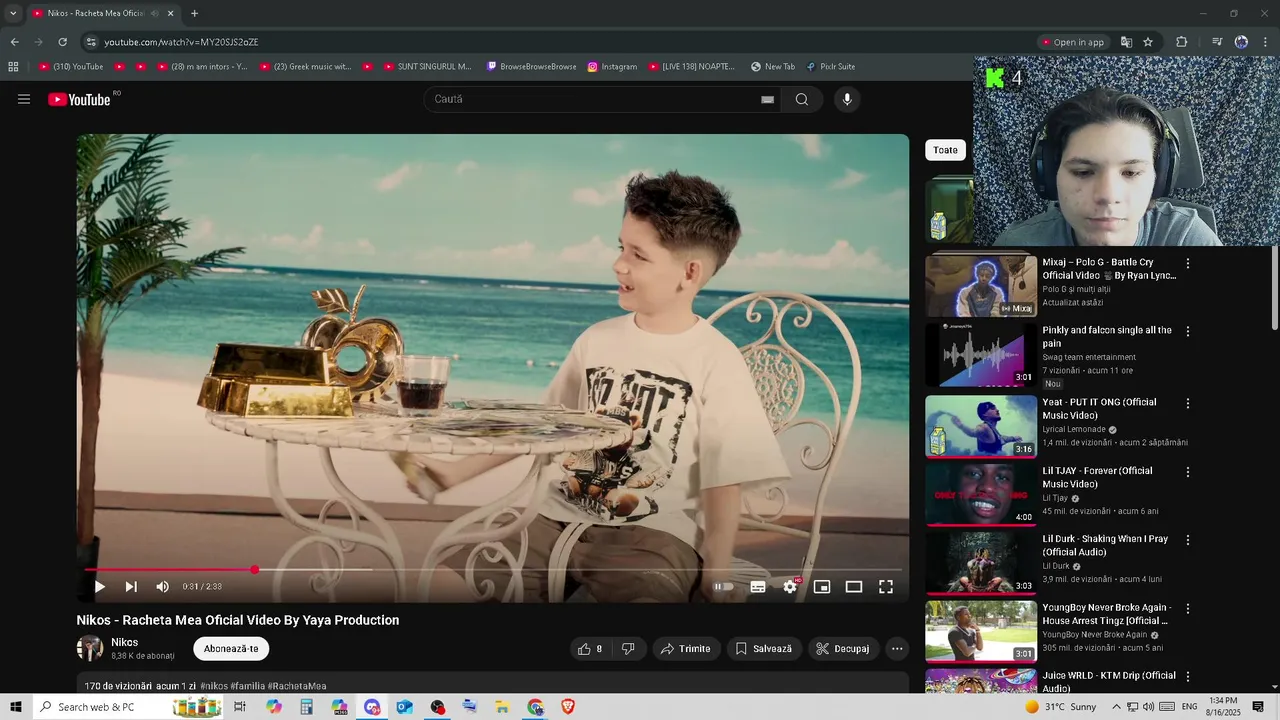Open the (23) Greek music bookmark
Viewport: 1280px width, 720px height.
[306, 67]
